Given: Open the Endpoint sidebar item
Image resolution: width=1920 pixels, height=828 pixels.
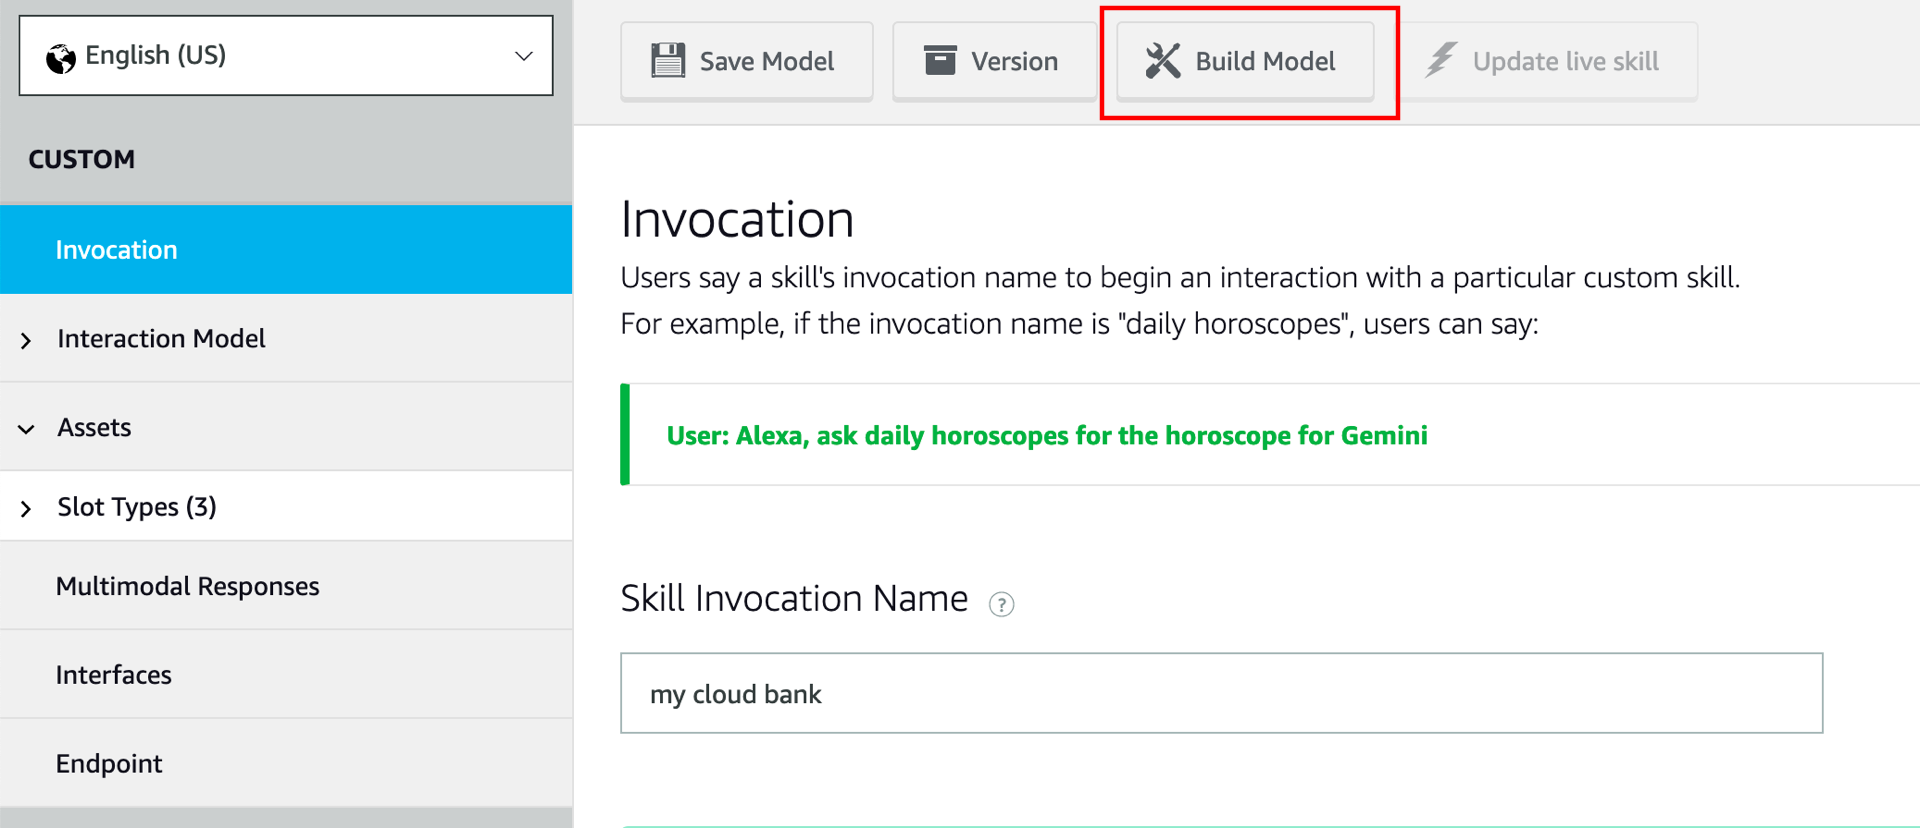Looking at the screenshot, I should point(286,763).
